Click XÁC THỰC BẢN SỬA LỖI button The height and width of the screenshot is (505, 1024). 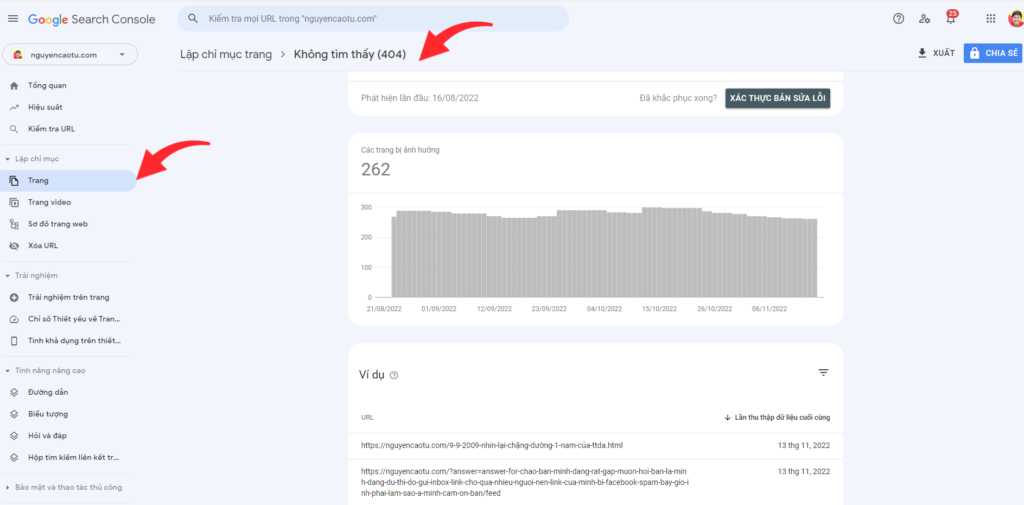coord(777,98)
